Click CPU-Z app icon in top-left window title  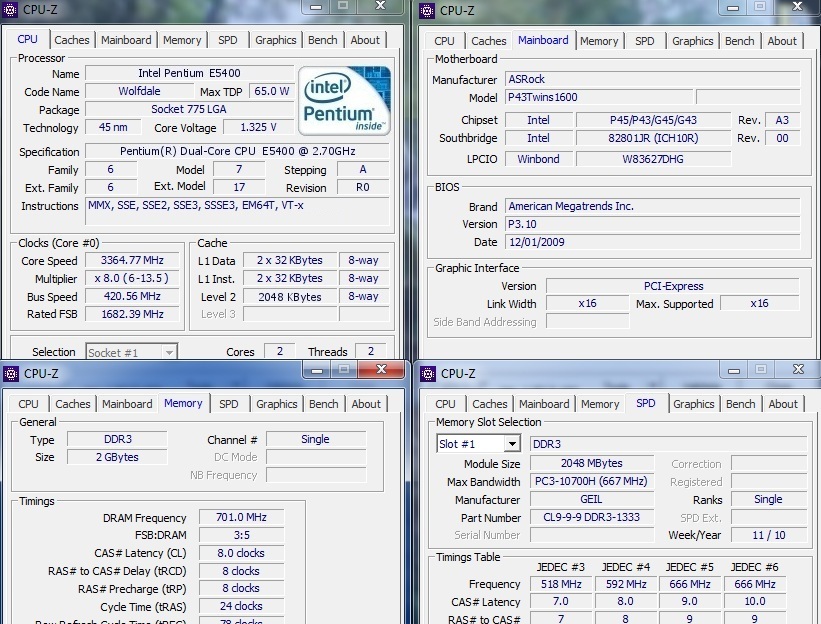click(x=10, y=9)
